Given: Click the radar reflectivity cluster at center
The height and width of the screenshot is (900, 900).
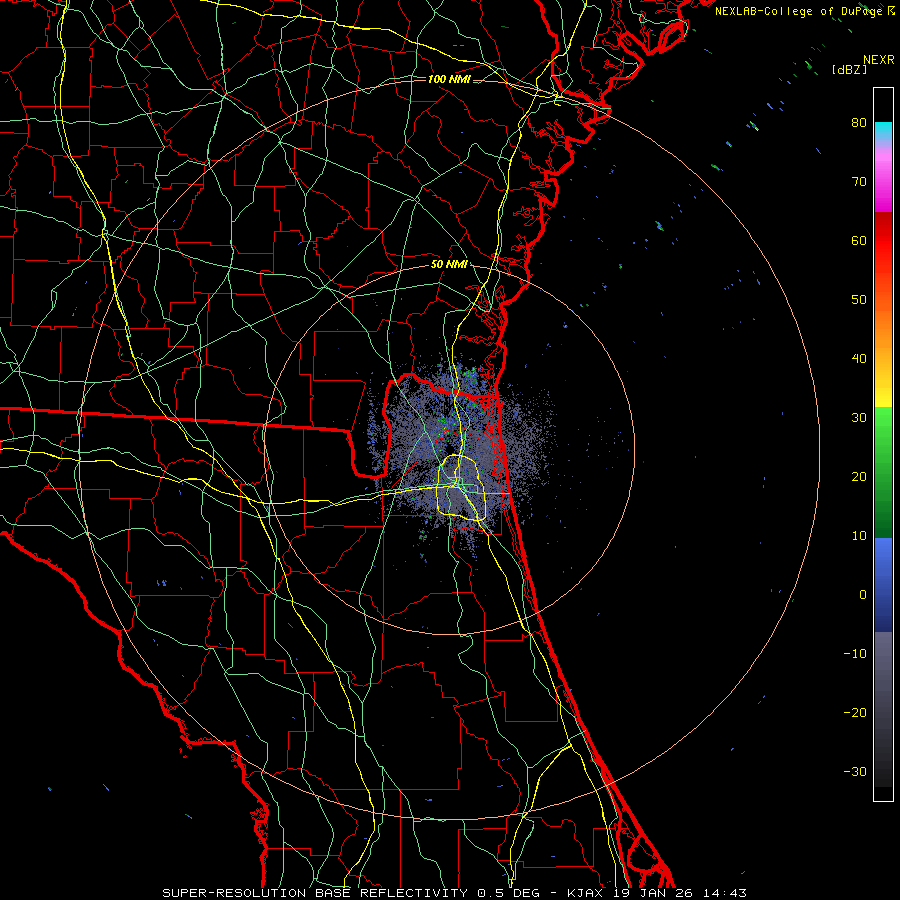Looking at the screenshot, I should click(x=459, y=453).
